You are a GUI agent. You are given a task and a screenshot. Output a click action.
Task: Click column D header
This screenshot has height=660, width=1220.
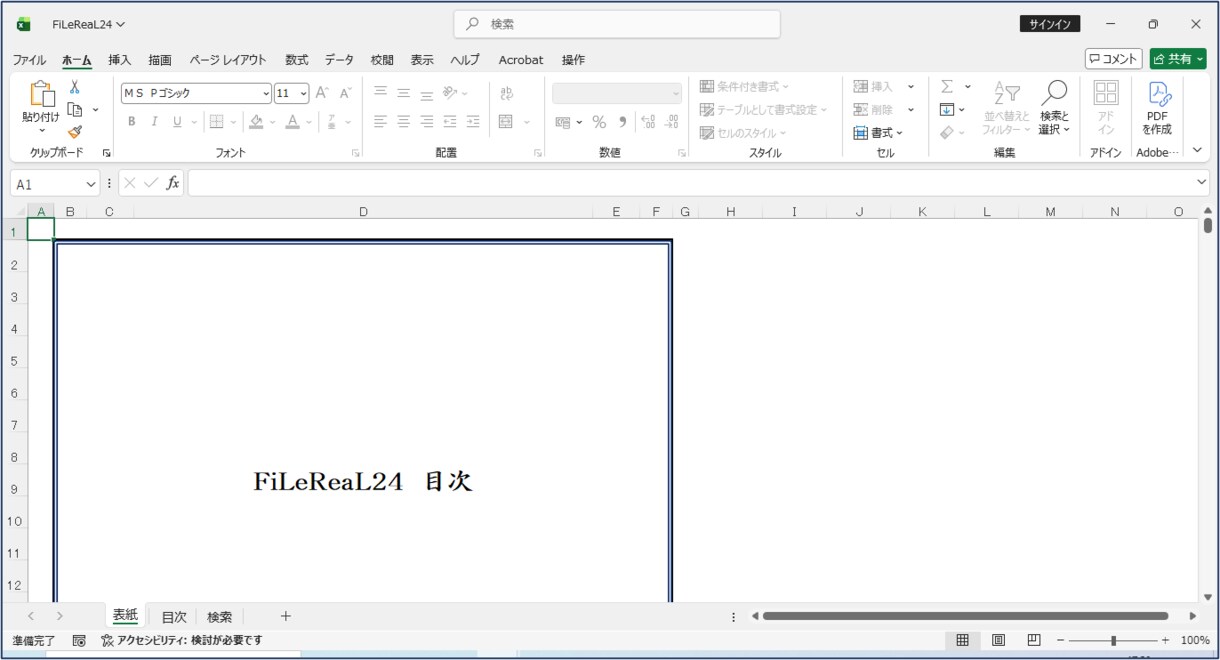click(x=363, y=211)
